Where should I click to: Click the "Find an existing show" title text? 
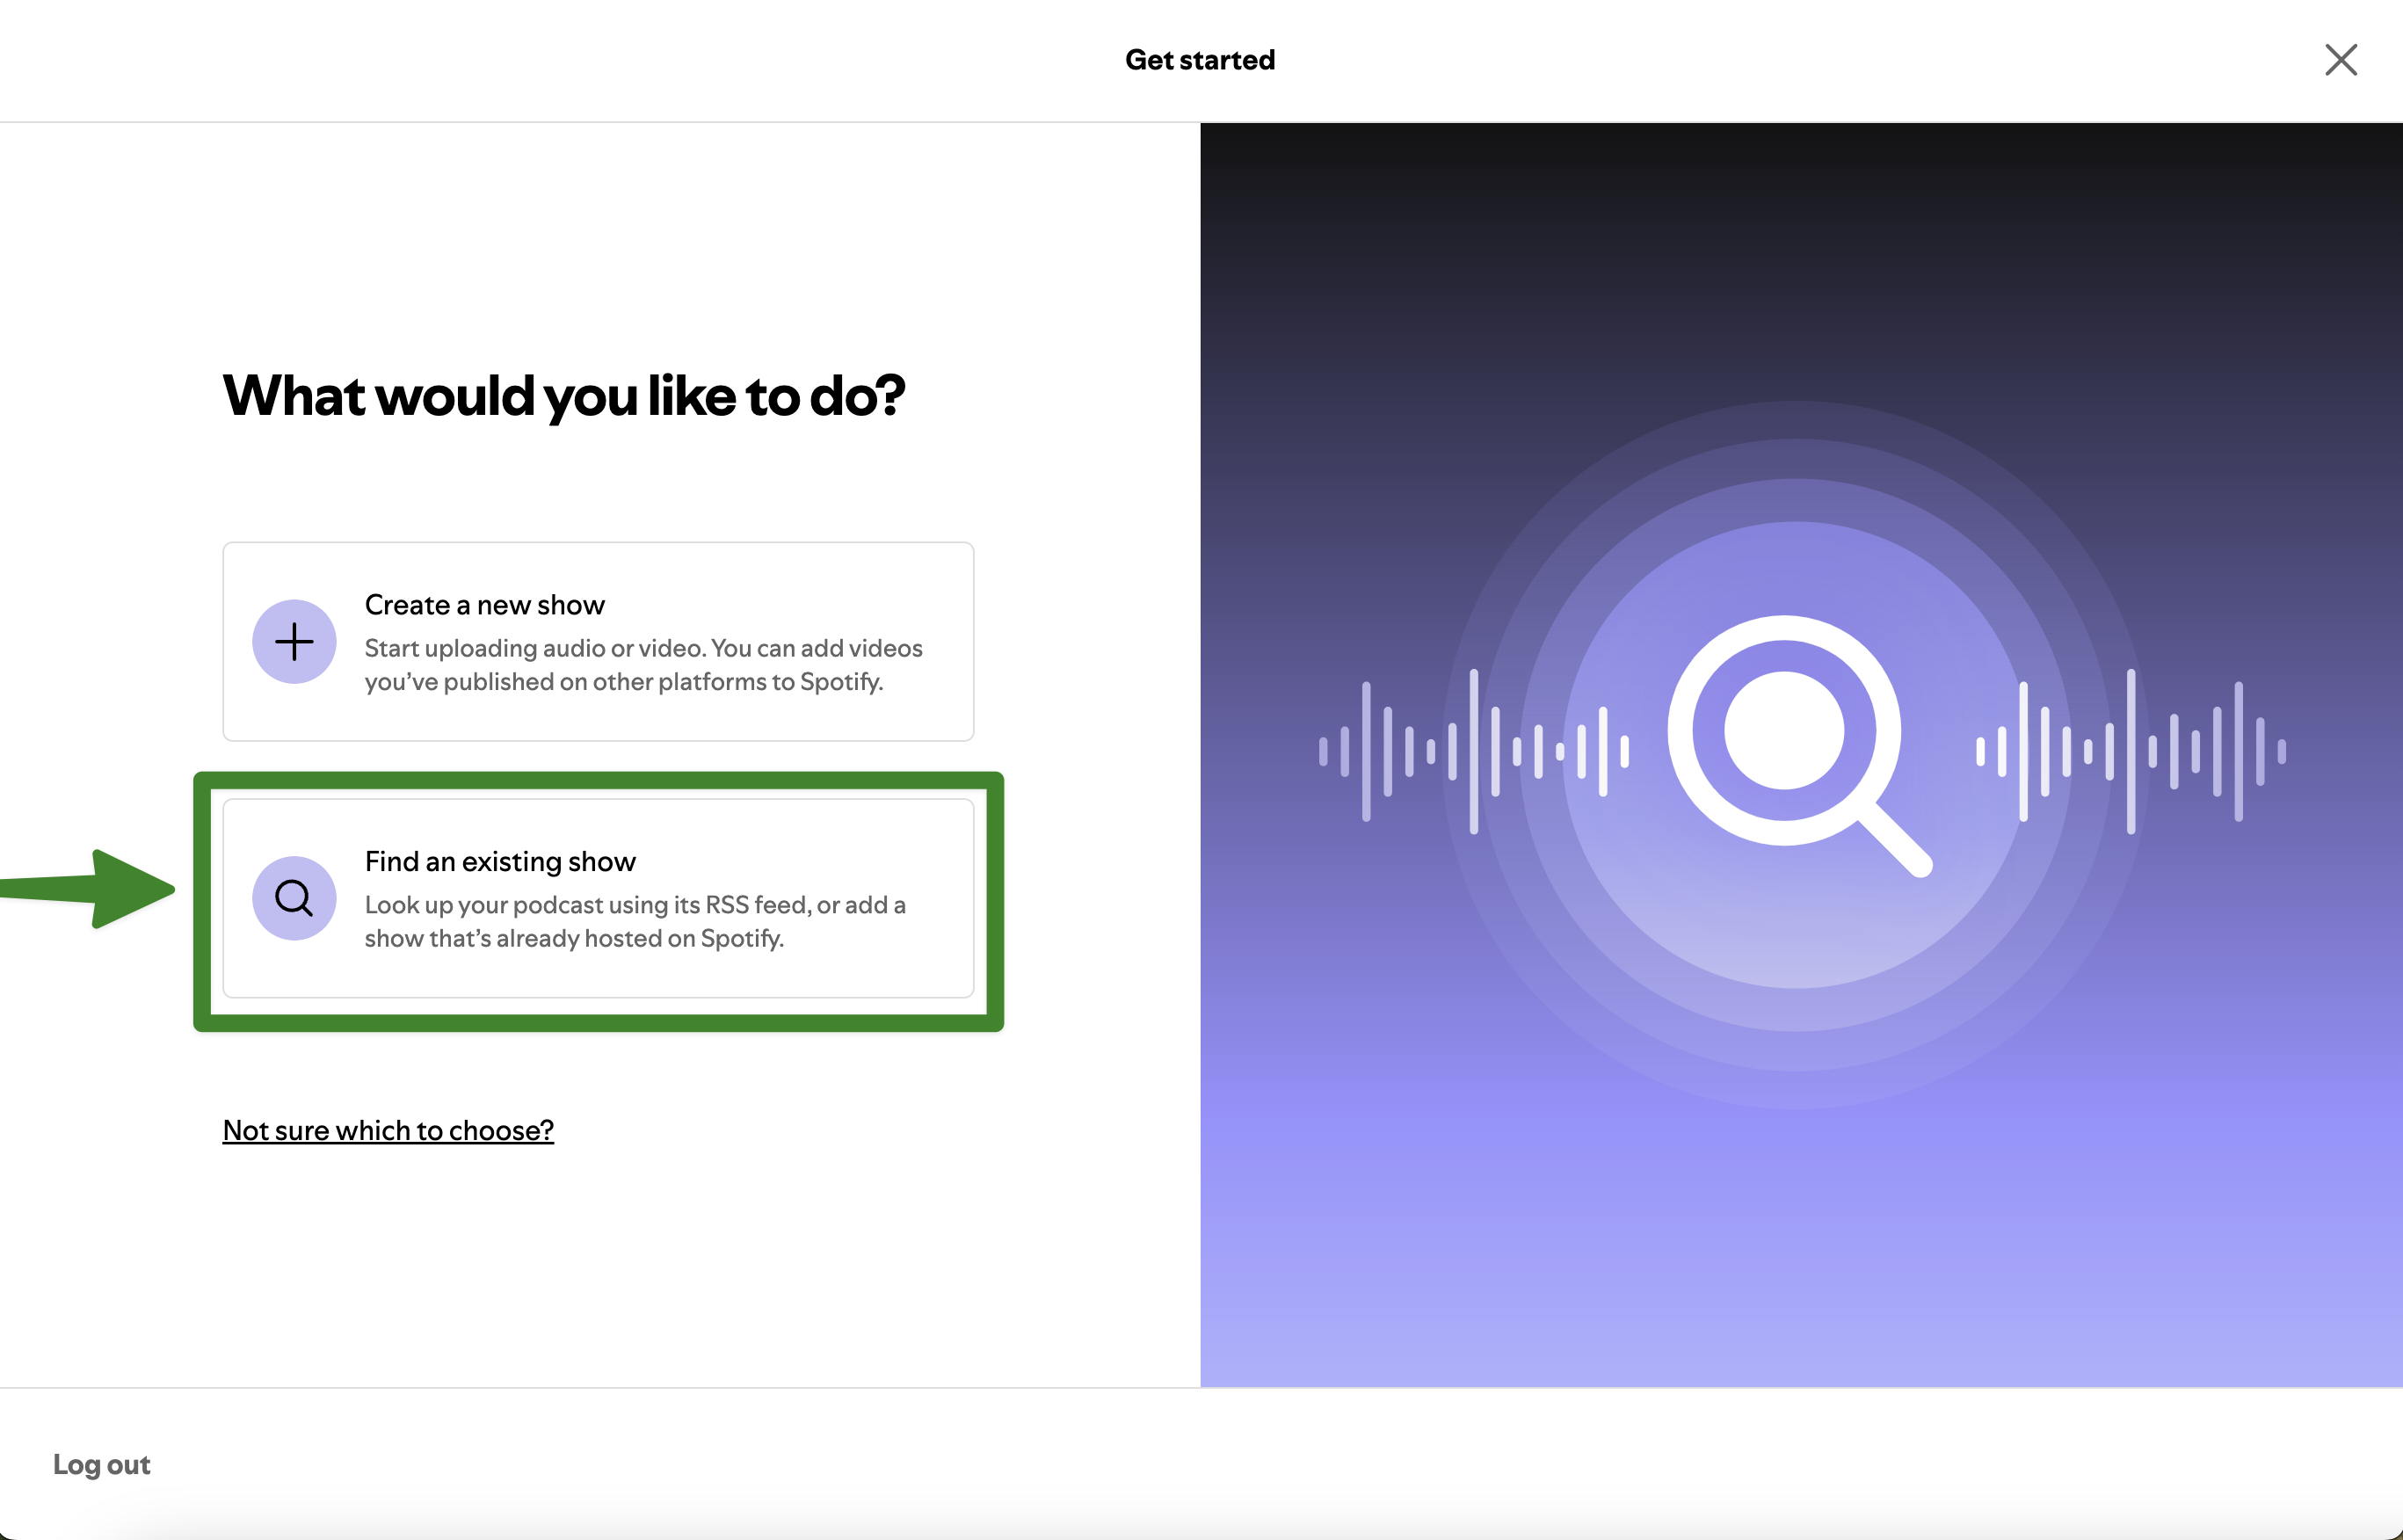(x=500, y=861)
